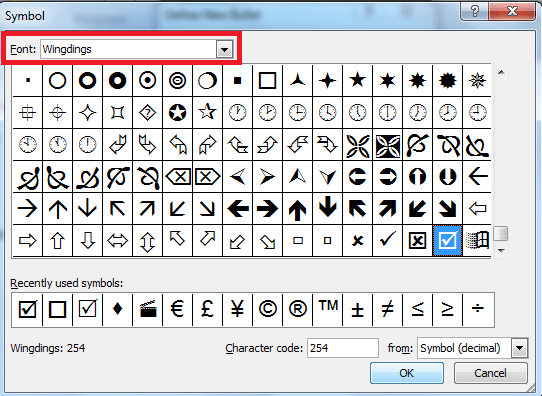Choose the diamond with question mark symbol
The height and width of the screenshot is (396, 542).
(147, 112)
